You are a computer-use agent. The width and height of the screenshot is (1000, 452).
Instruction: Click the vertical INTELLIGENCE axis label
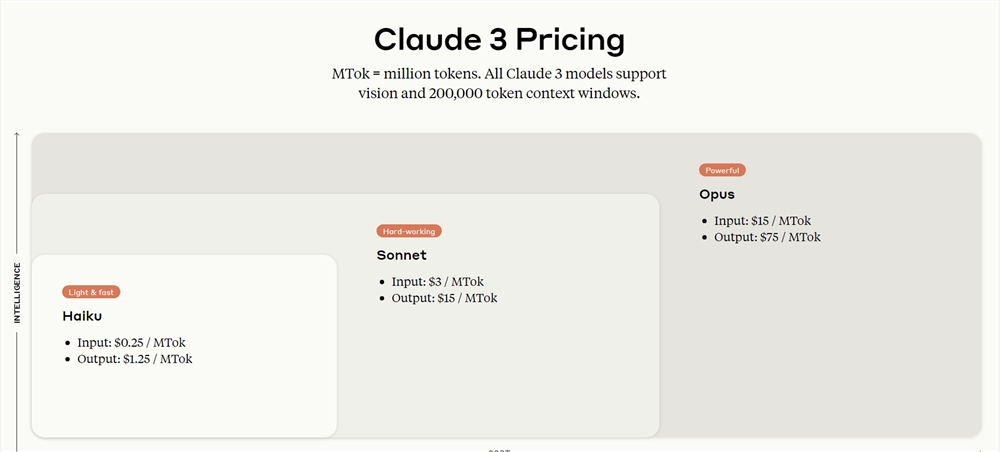point(17,292)
